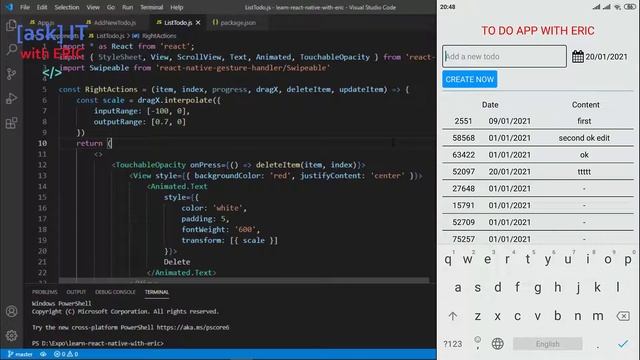The height and width of the screenshot is (360, 640).
Task: Click the terminal prompt line PS D:\Expo
Action: tap(98, 343)
